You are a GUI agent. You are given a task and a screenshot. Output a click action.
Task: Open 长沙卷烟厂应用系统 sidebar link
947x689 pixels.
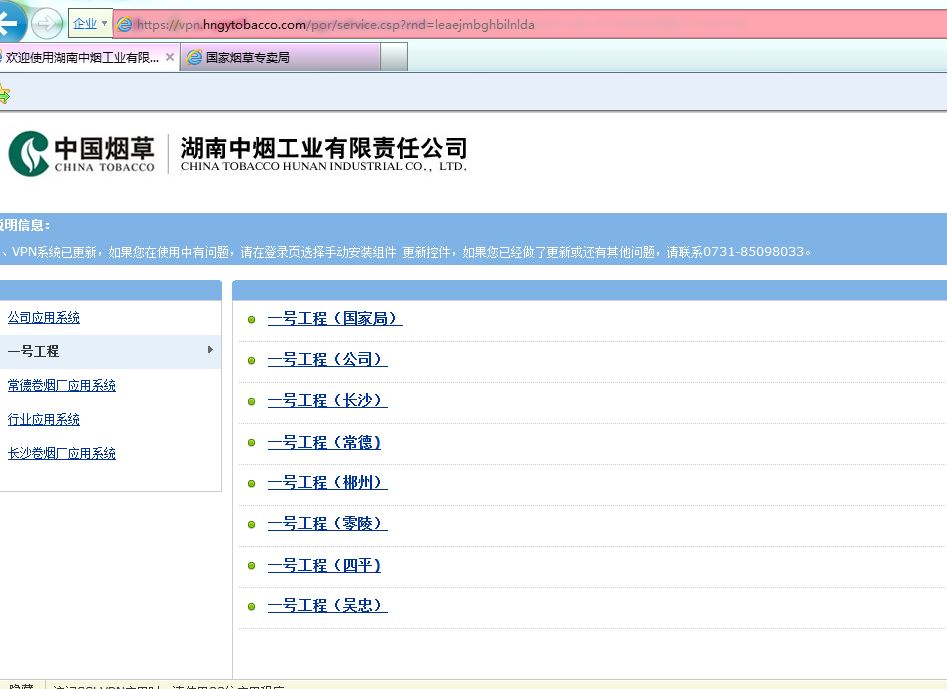(x=62, y=453)
